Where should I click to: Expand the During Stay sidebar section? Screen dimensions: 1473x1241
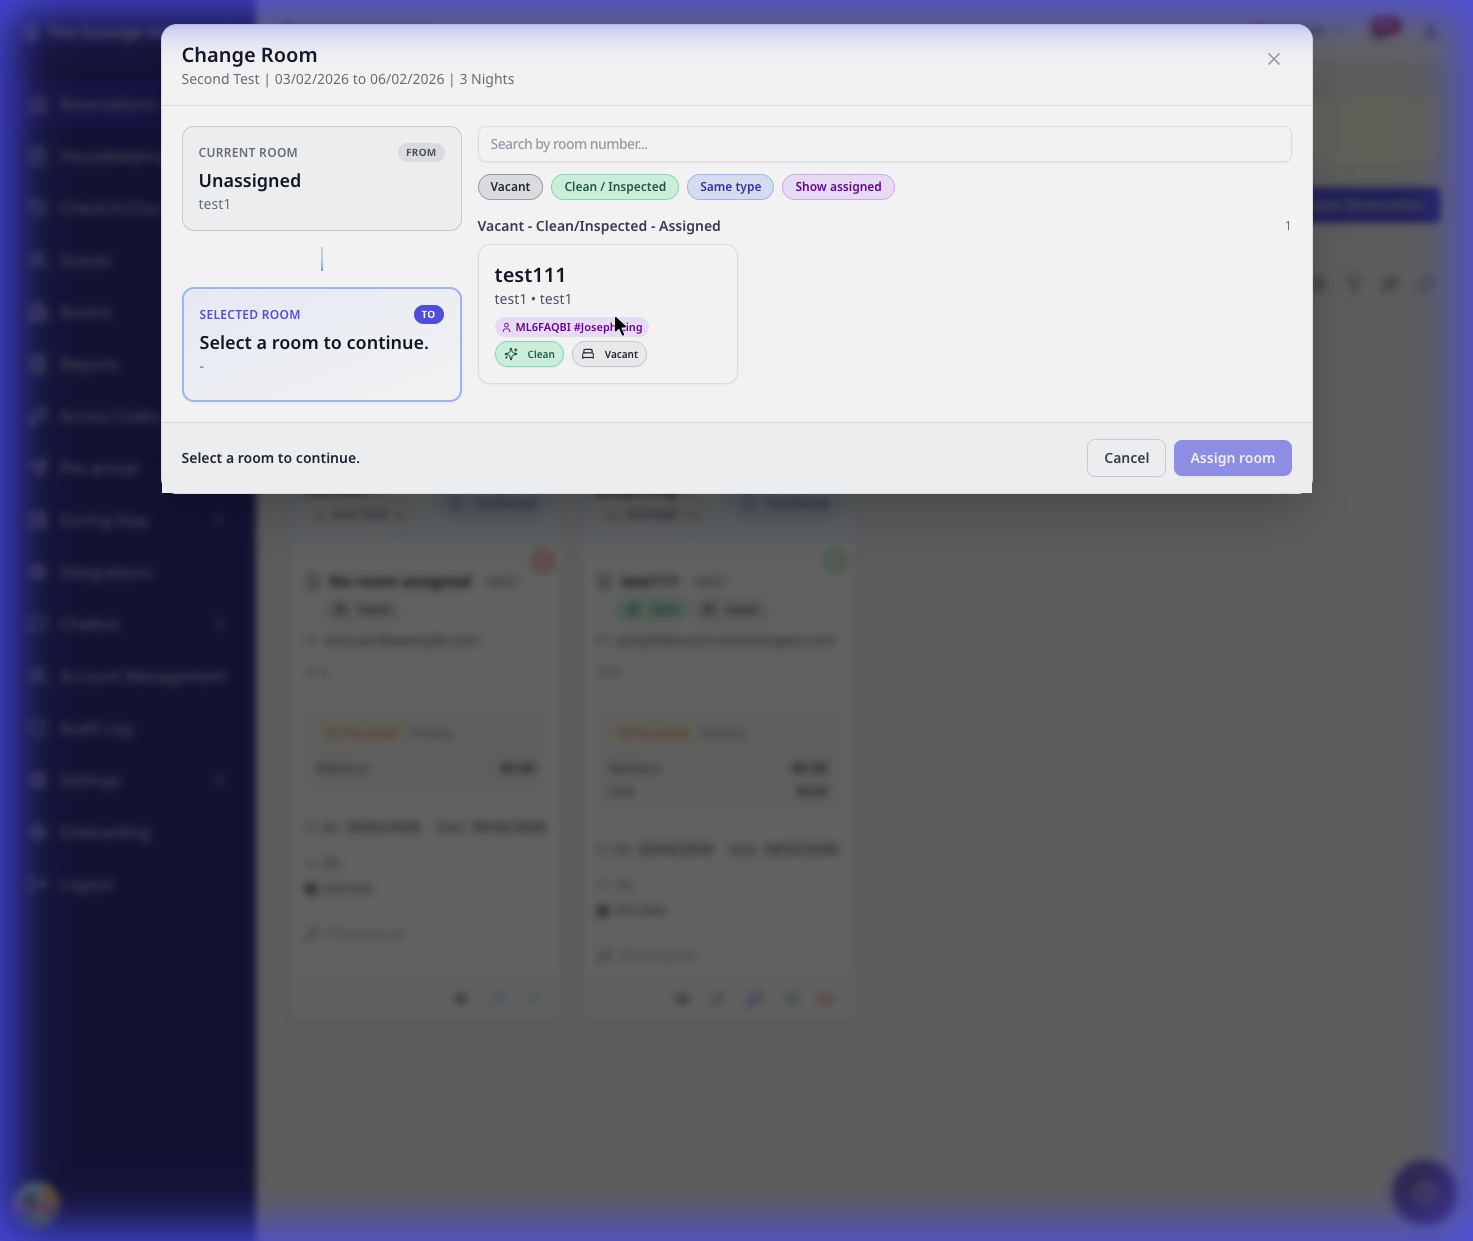point(218,520)
